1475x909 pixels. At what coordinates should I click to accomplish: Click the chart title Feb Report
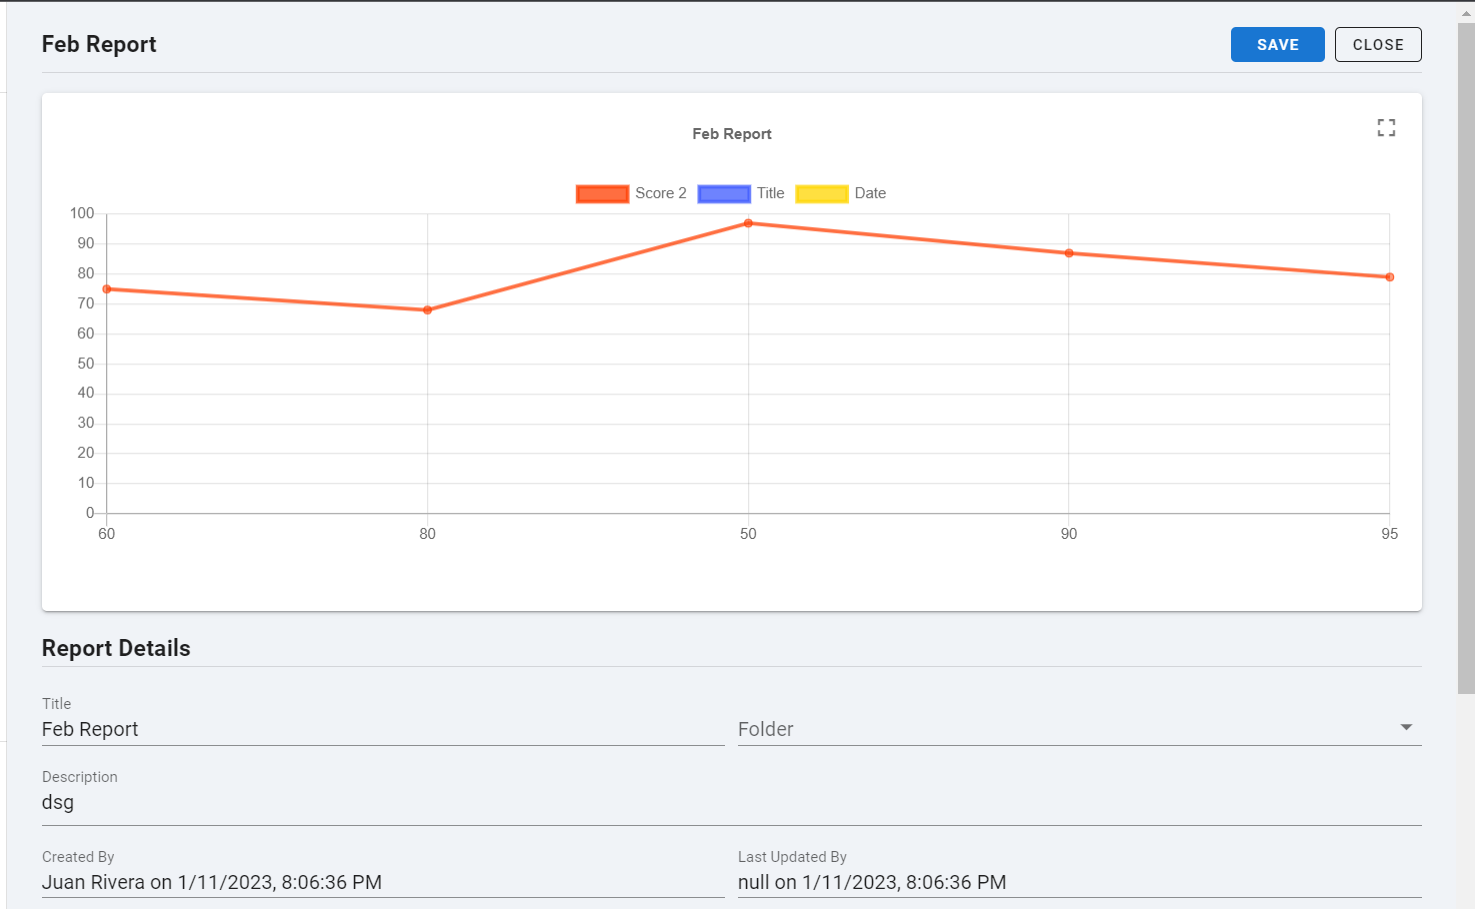tap(732, 134)
